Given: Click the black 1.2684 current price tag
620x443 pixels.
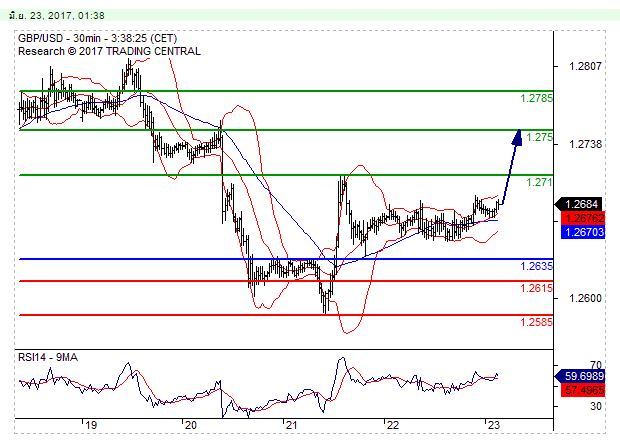Looking at the screenshot, I should [x=579, y=204].
